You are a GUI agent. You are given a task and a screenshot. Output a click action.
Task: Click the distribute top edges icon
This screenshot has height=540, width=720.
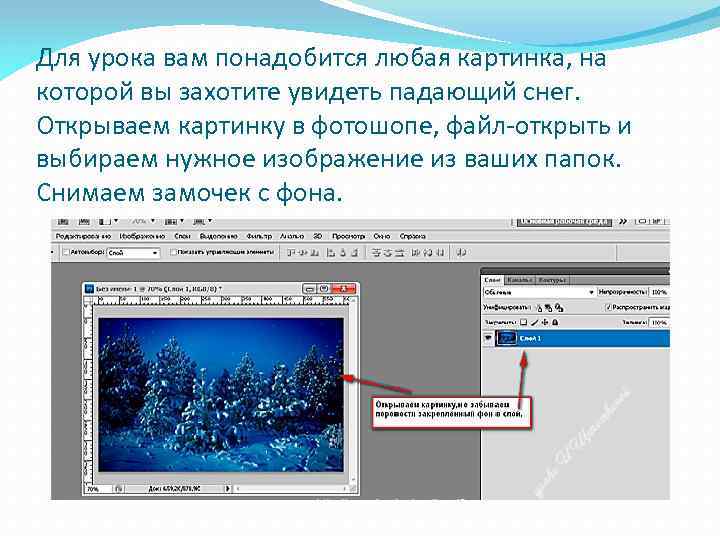click(x=376, y=253)
